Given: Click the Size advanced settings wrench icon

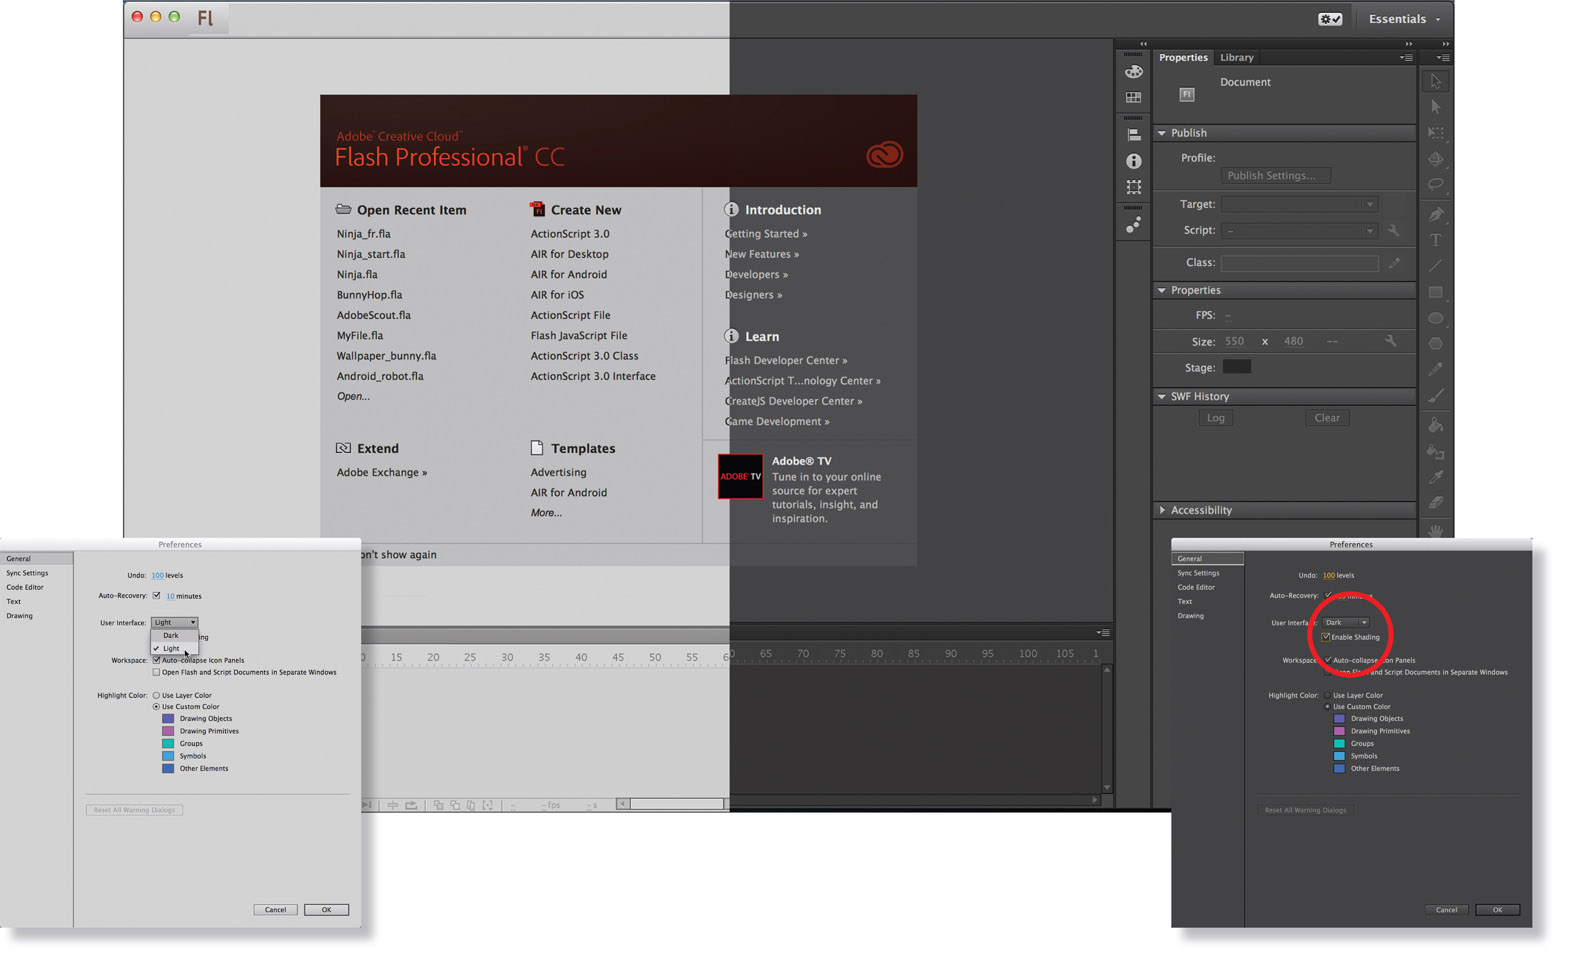Looking at the screenshot, I should tap(1390, 341).
